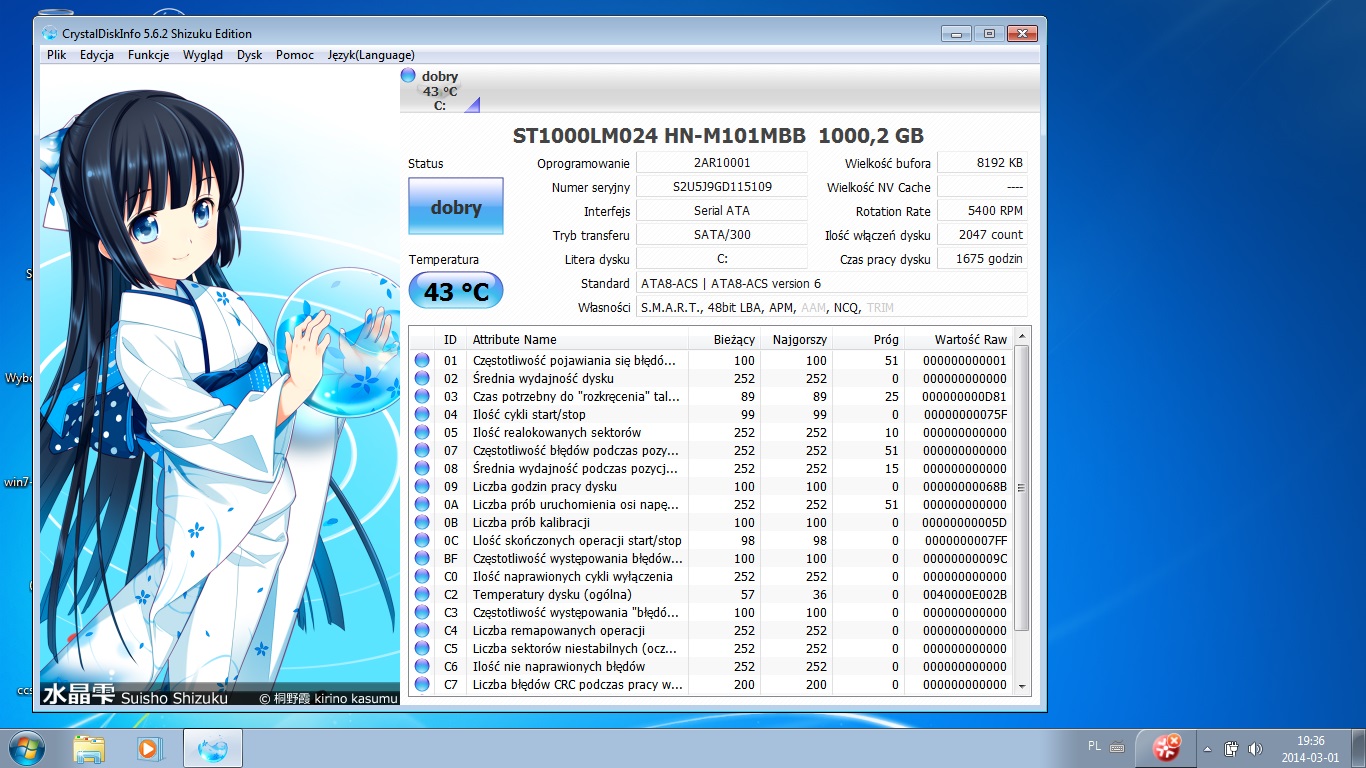Open the Windows Start menu

pyautogui.click(x=26, y=748)
